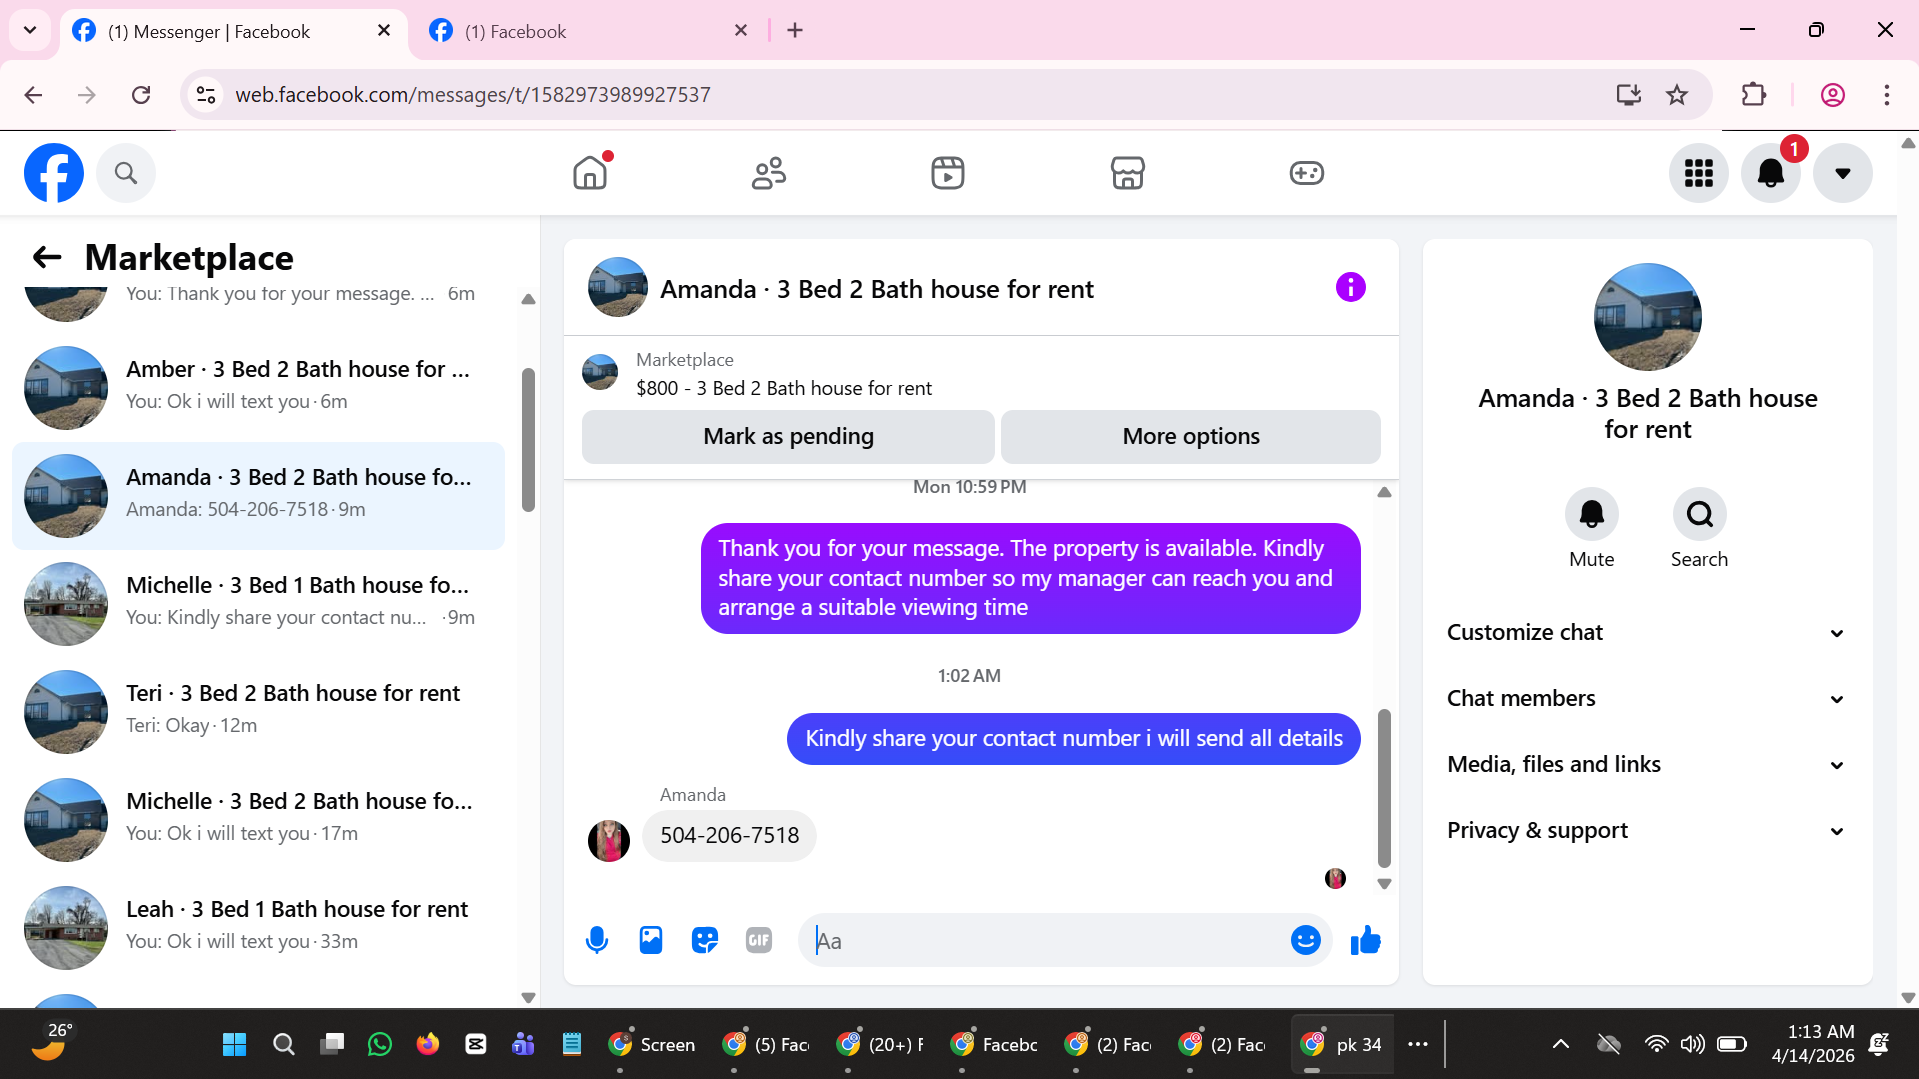Bookmark this page star icon
This screenshot has width=1919, height=1079.
point(1677,95)
